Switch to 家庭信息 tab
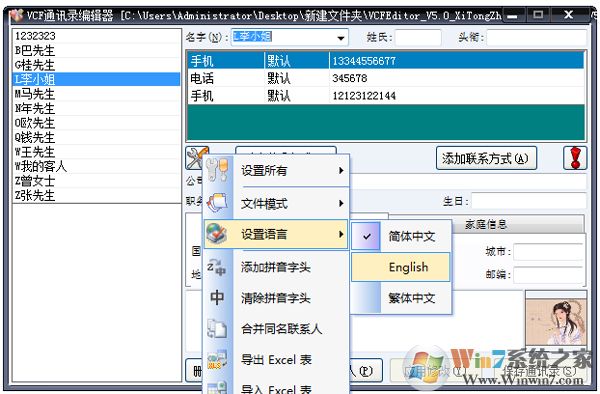 tap(486, 224)
